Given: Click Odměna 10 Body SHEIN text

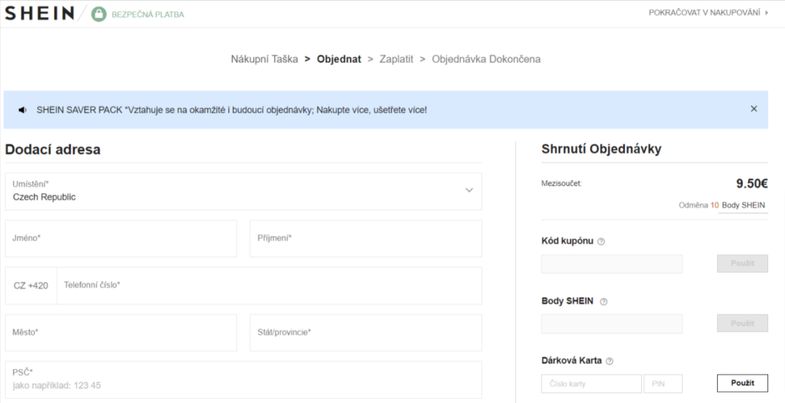Looking at the screenshot, I should [x=722, y=205].
